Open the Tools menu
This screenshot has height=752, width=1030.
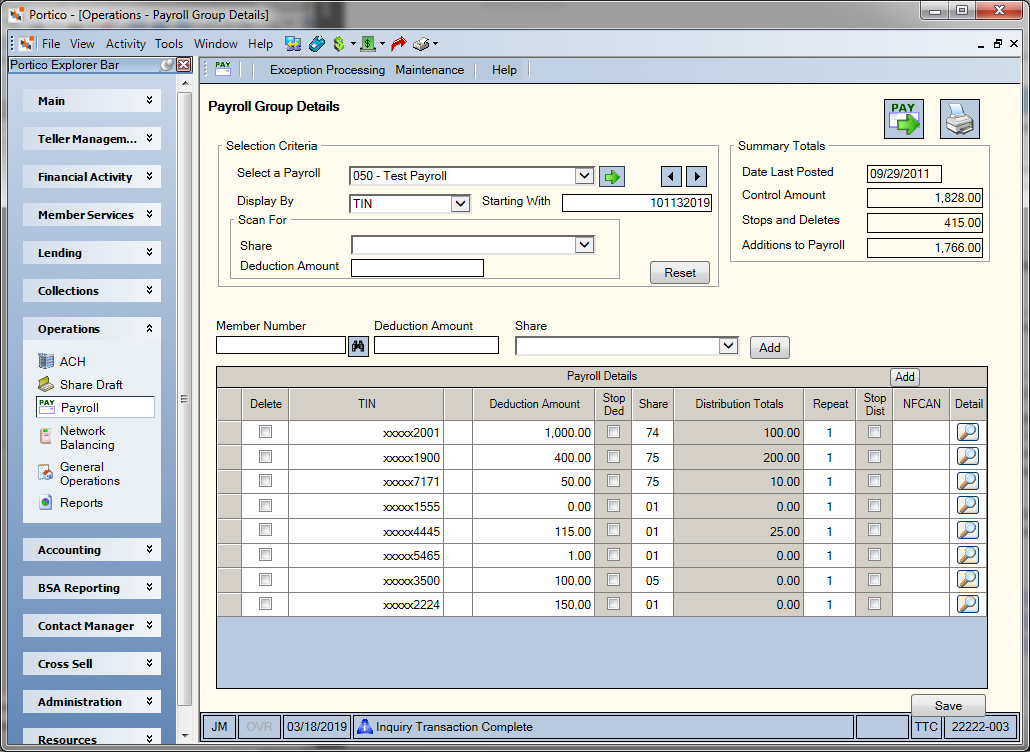click(x=169, y=44)
